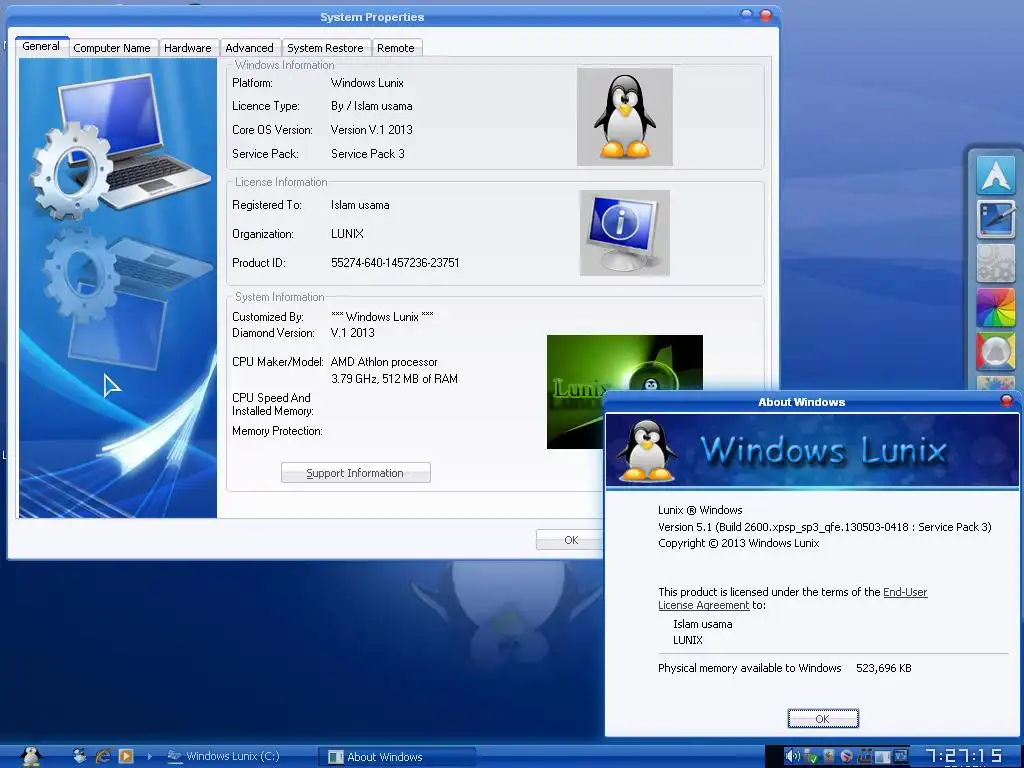Open the gray gears dock icon
Viewport: 1024px width, 768px height.
(995, 263)
